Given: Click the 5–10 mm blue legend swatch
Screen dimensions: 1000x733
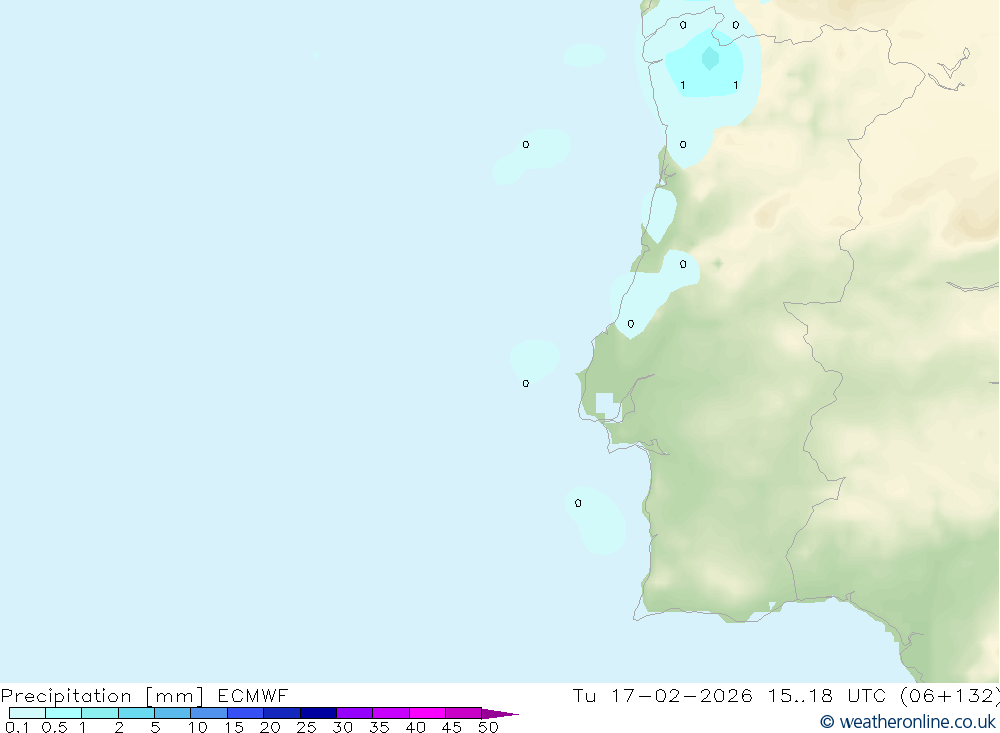Looking at the screenshot, I should click(x=173, y=713).
